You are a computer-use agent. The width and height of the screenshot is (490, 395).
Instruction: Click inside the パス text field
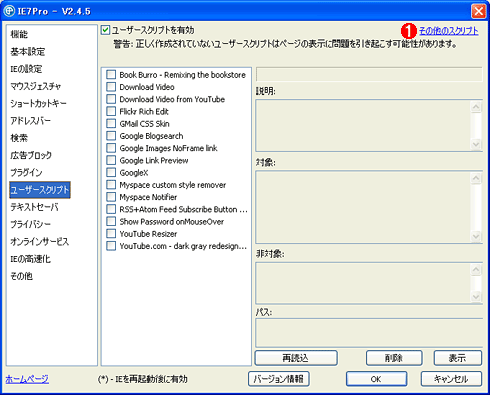369,333
